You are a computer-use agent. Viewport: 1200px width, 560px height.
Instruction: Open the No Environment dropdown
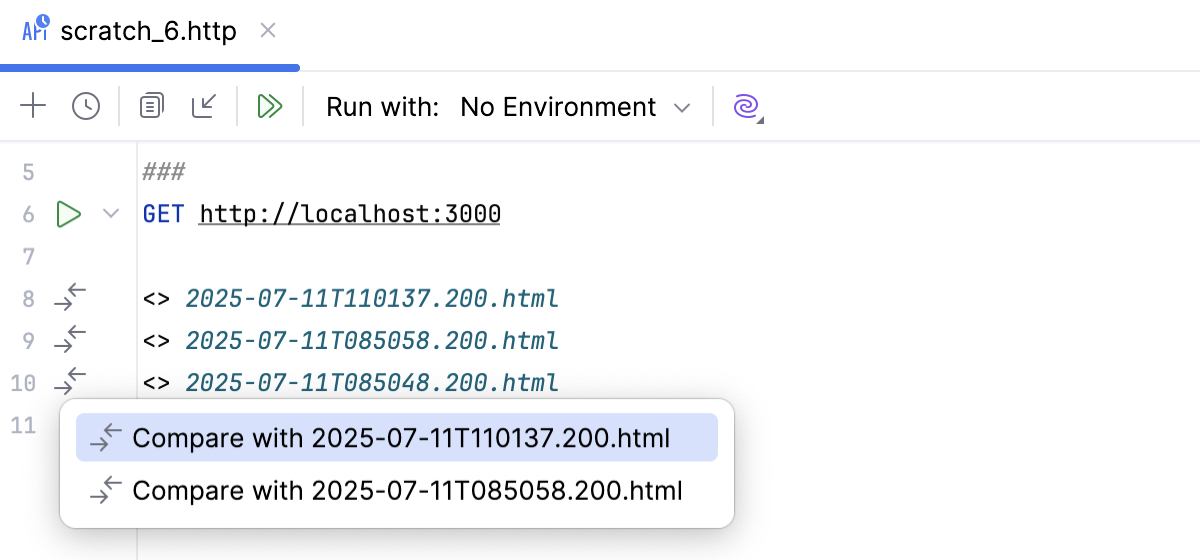[575, 107]
